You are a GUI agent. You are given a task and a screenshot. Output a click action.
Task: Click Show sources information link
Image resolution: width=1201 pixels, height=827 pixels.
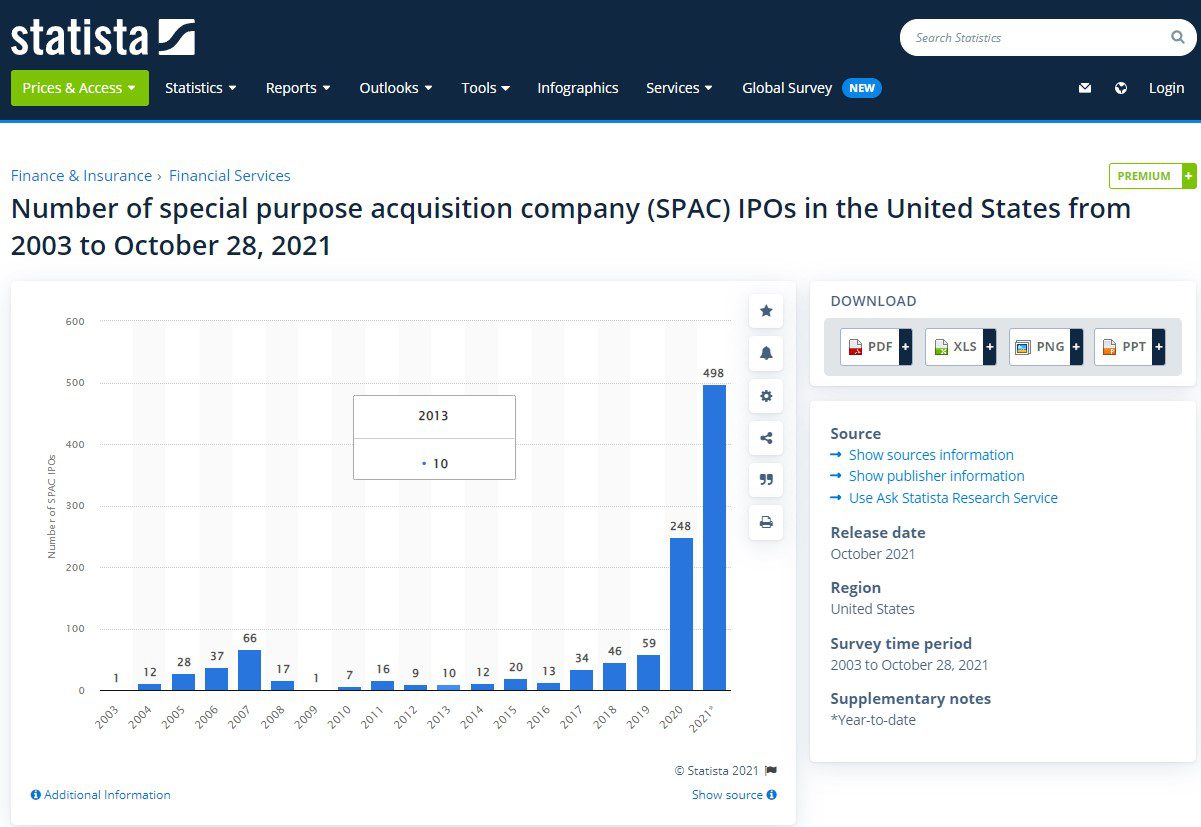[x=931, y=455]
